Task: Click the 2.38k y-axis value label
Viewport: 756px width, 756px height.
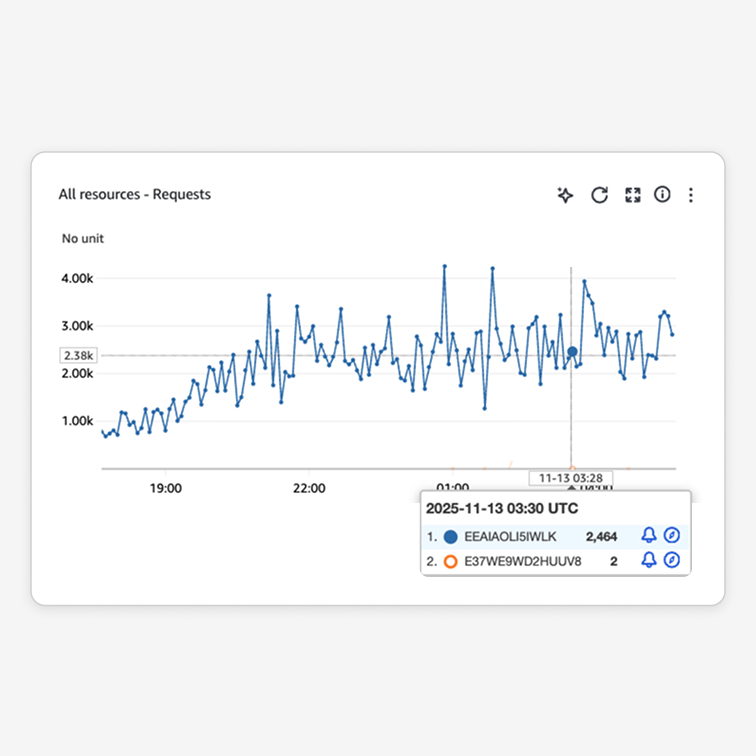Action: coord(78,355)
